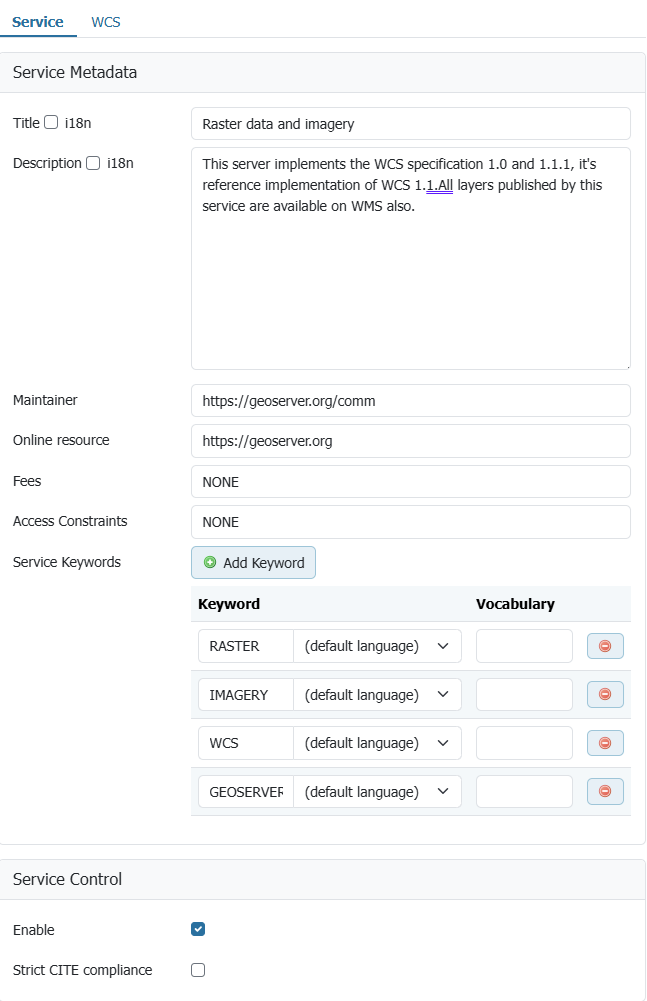Delete the WCS keyword entry

tap(605, 743)
